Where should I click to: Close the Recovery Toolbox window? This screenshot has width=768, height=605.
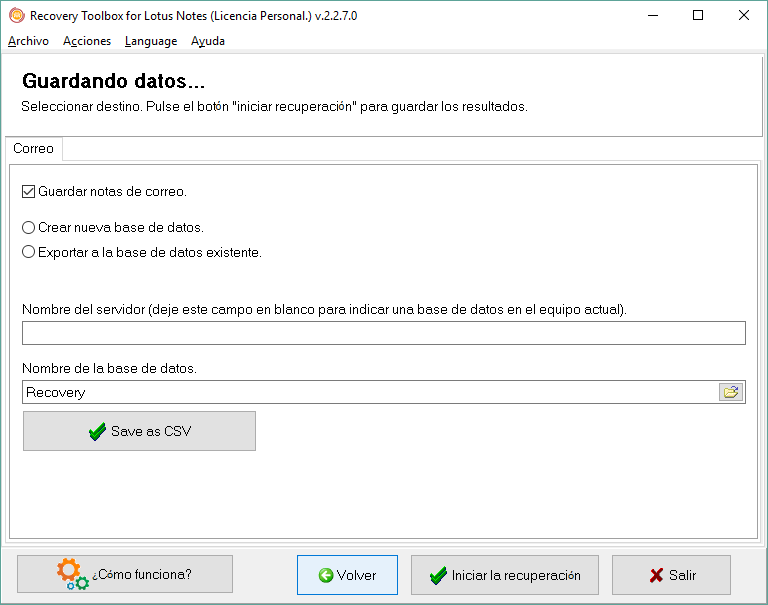744,15
